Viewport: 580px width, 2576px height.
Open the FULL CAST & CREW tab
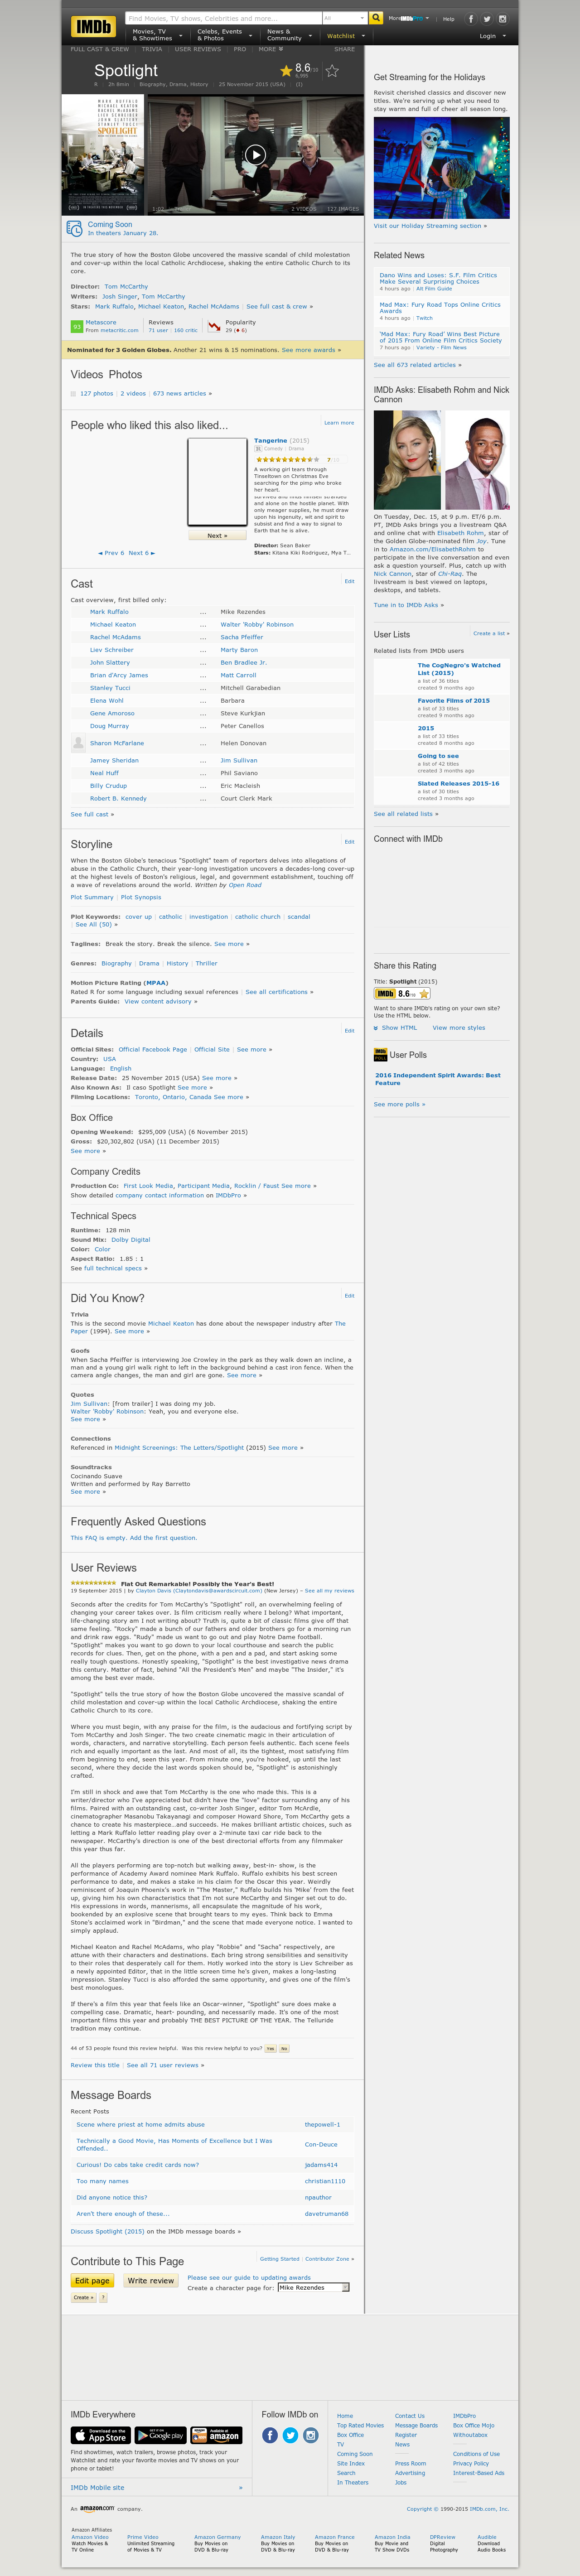[x=100, y=49]
